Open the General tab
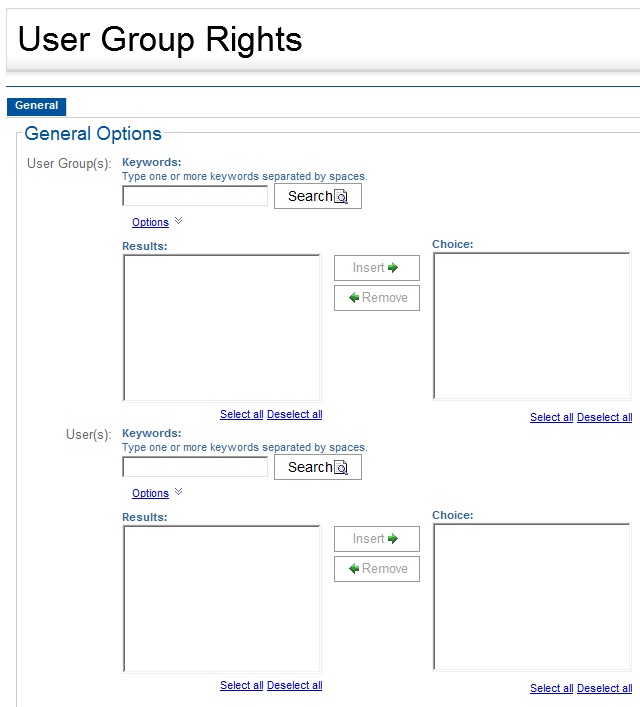This screenshot has width=640, height=707. [36, 106]
